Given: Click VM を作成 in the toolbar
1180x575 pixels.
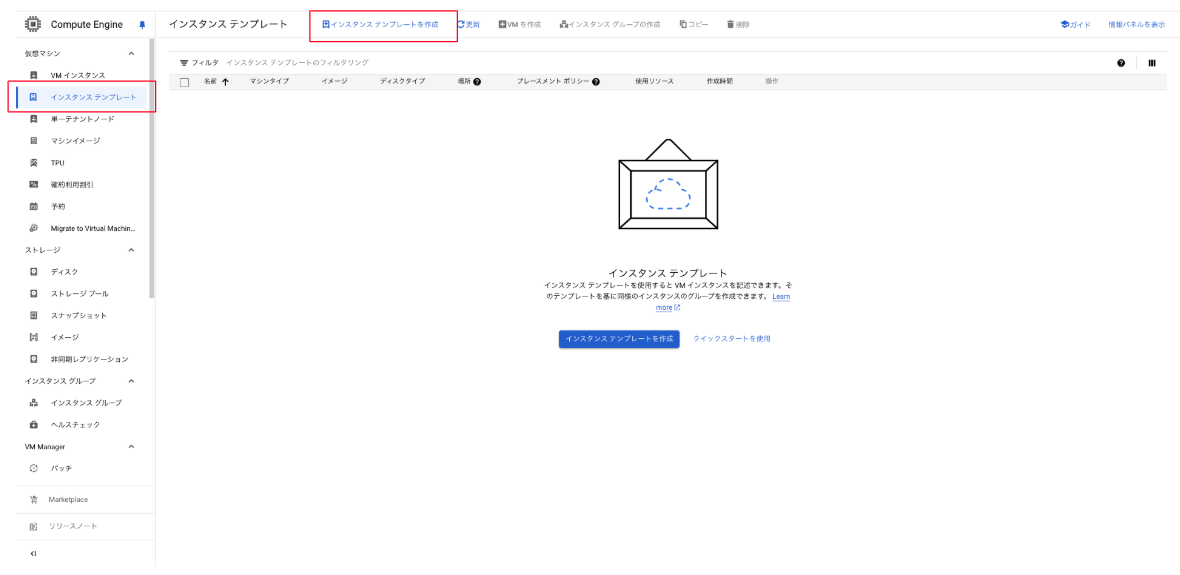Looking at the screenshot, I should coord(520,25).
